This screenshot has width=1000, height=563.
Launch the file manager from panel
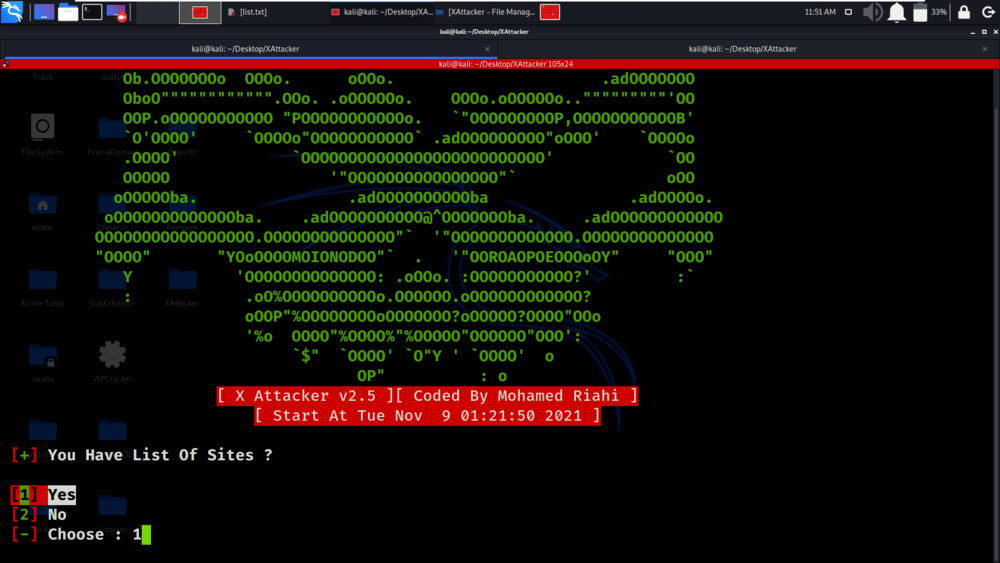coord(68,11)
